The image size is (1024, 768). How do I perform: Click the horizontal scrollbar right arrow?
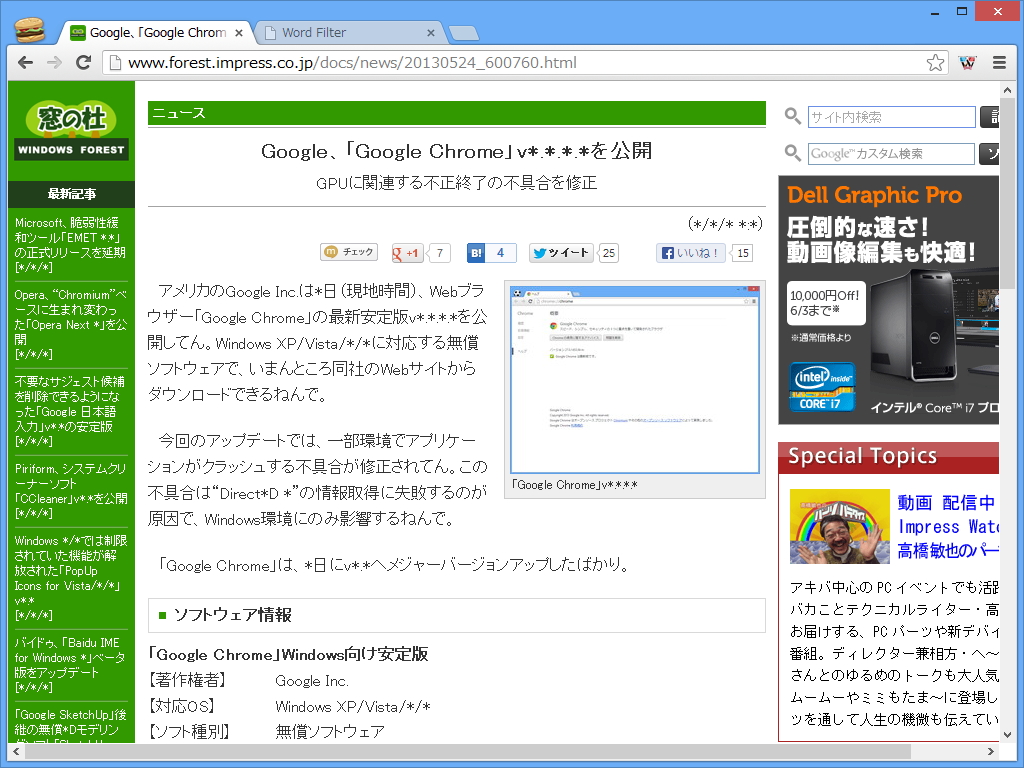click(x=991, y=751)
